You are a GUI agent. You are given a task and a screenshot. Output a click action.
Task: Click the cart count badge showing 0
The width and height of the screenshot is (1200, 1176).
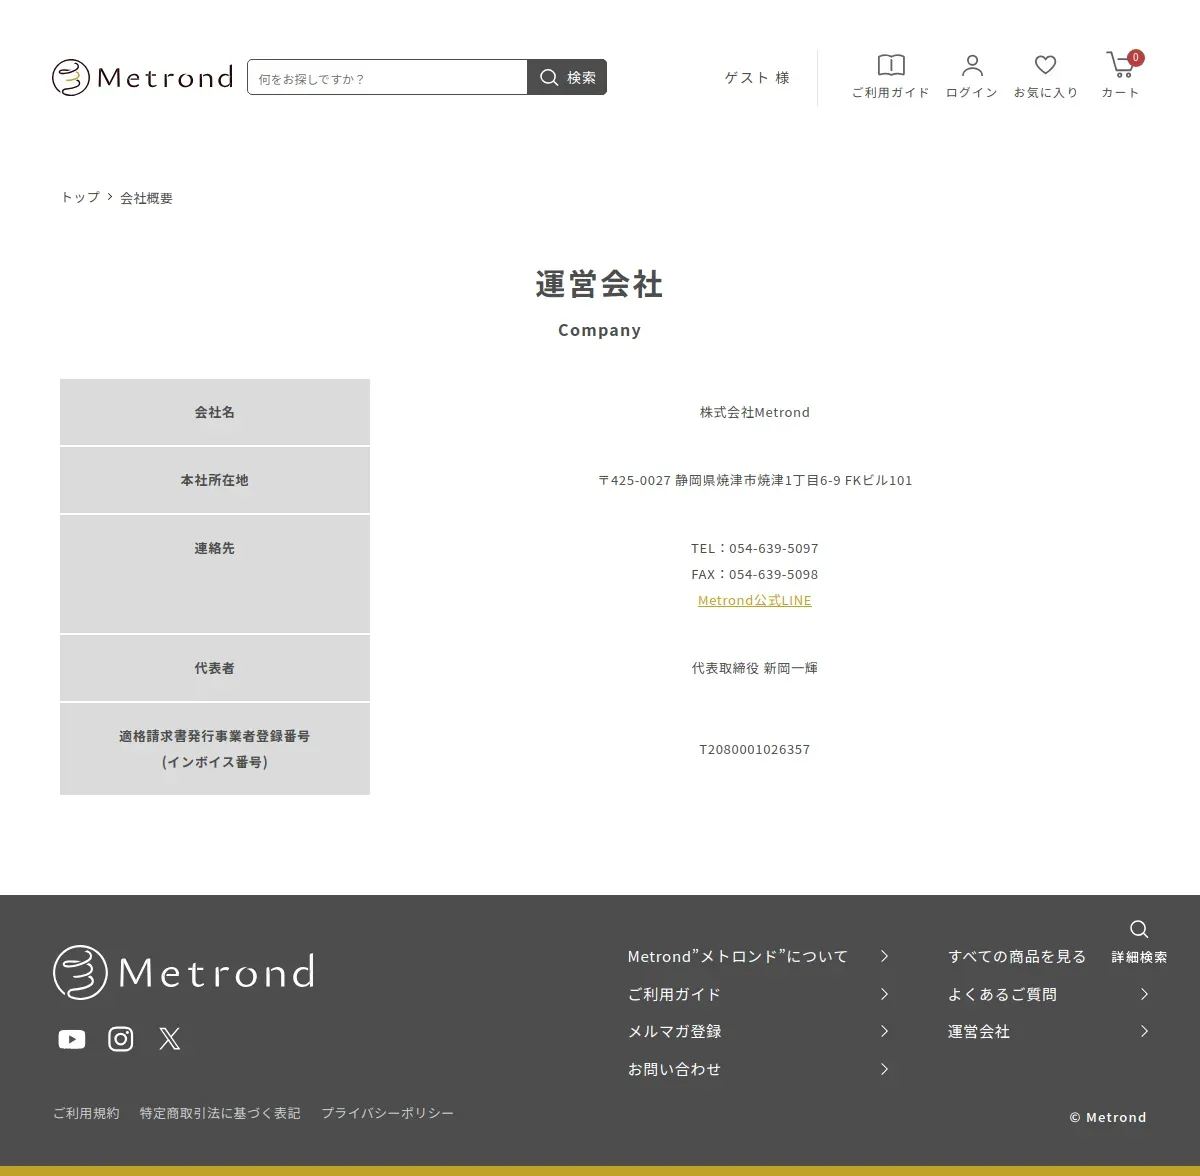(1136, 58)
